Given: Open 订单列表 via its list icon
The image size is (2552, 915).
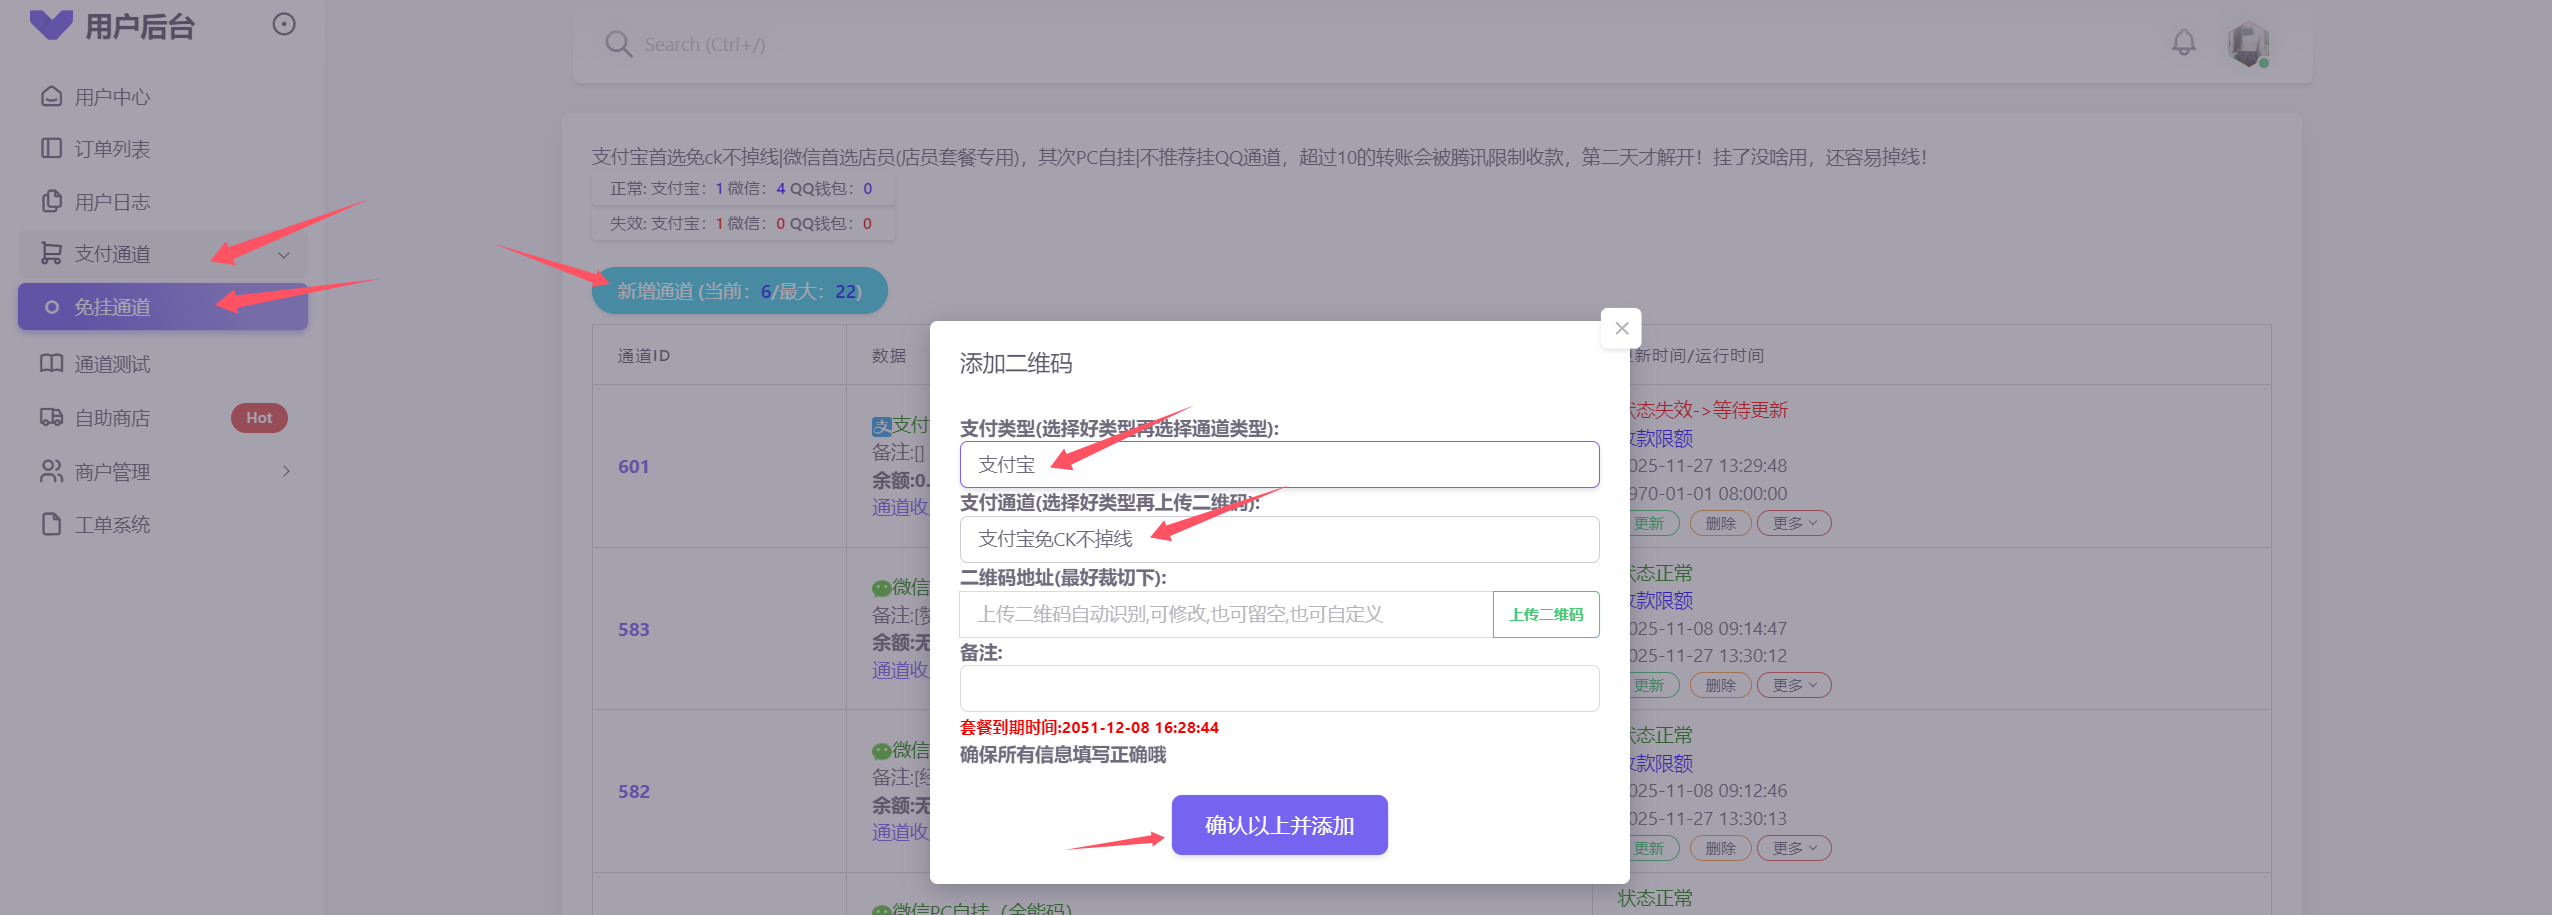Looking at the screenshot, I should 51,148.
